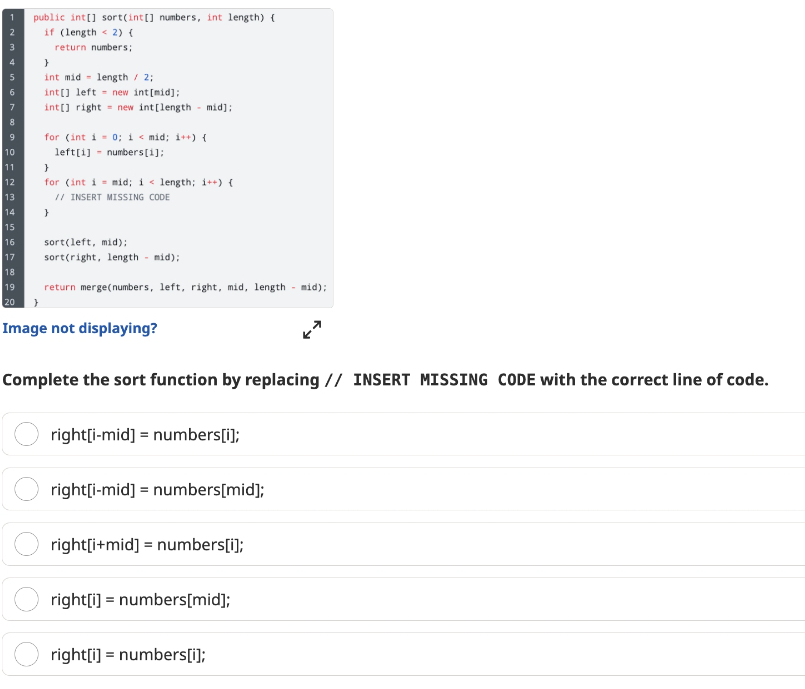The width and height of the screenshot is (805, 689).
Task: Click line number 20 in the code gutter
Action: point(10,302)
